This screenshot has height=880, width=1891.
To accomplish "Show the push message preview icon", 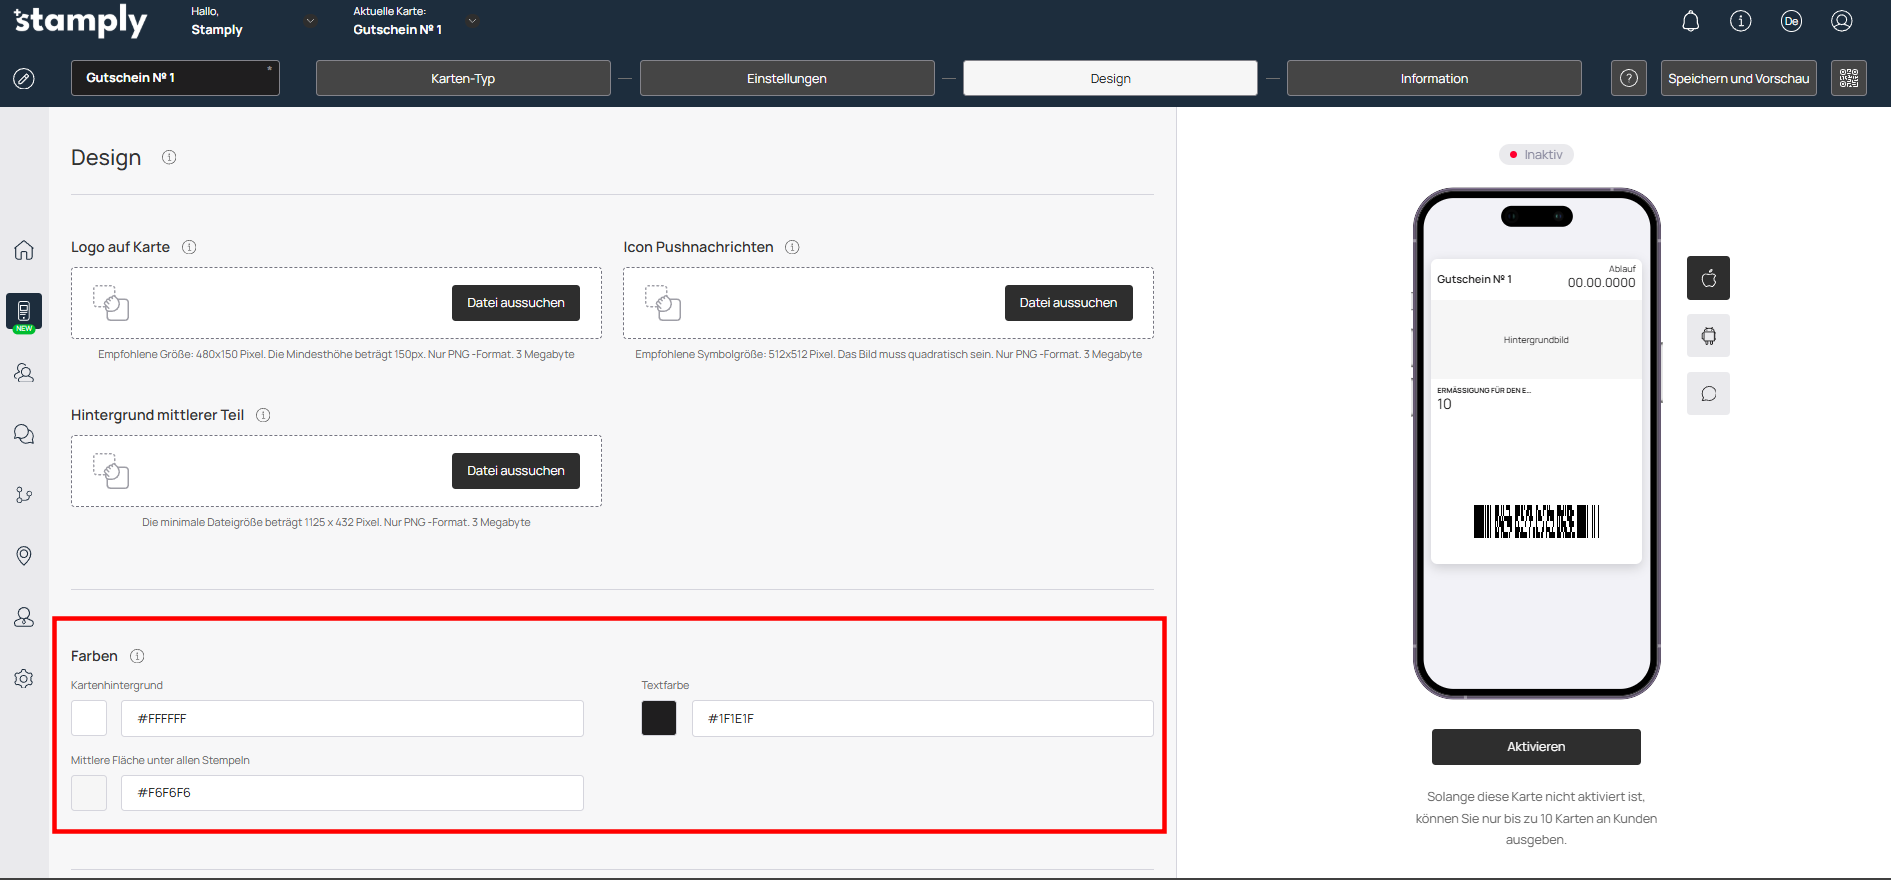I will tap(1708, 394).
